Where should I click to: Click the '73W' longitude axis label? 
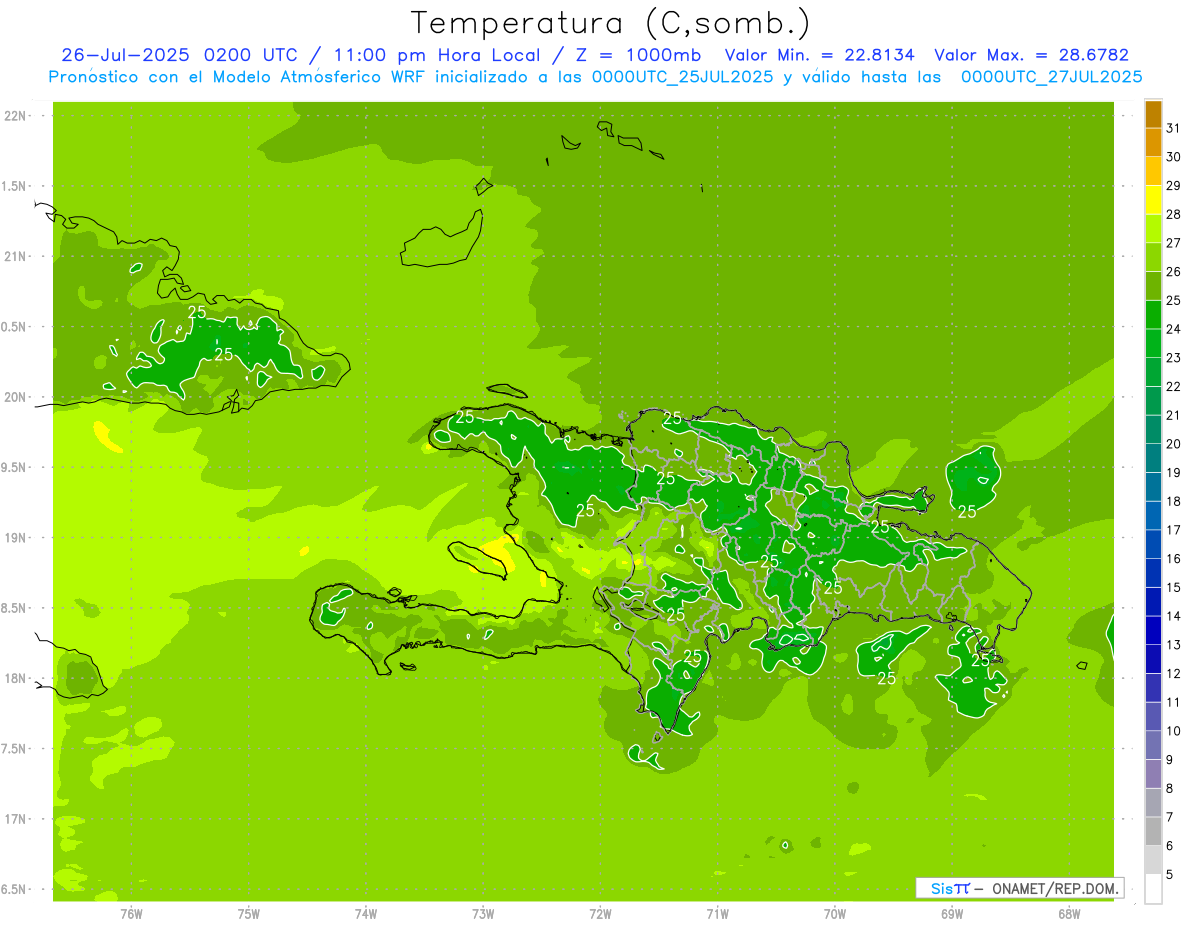(483, 914)
